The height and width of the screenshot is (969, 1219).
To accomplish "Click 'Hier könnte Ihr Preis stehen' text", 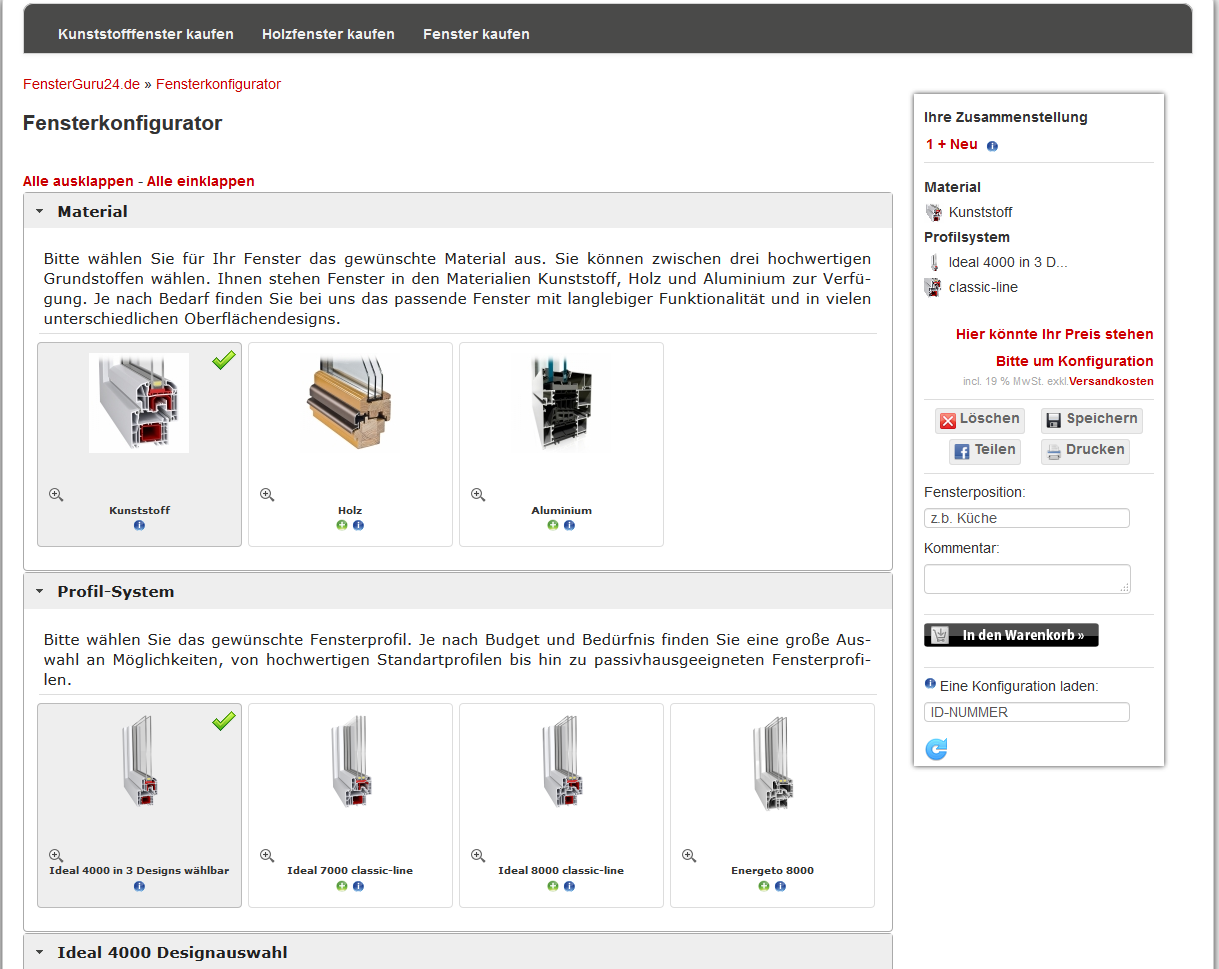I will tap(1054, 334).
